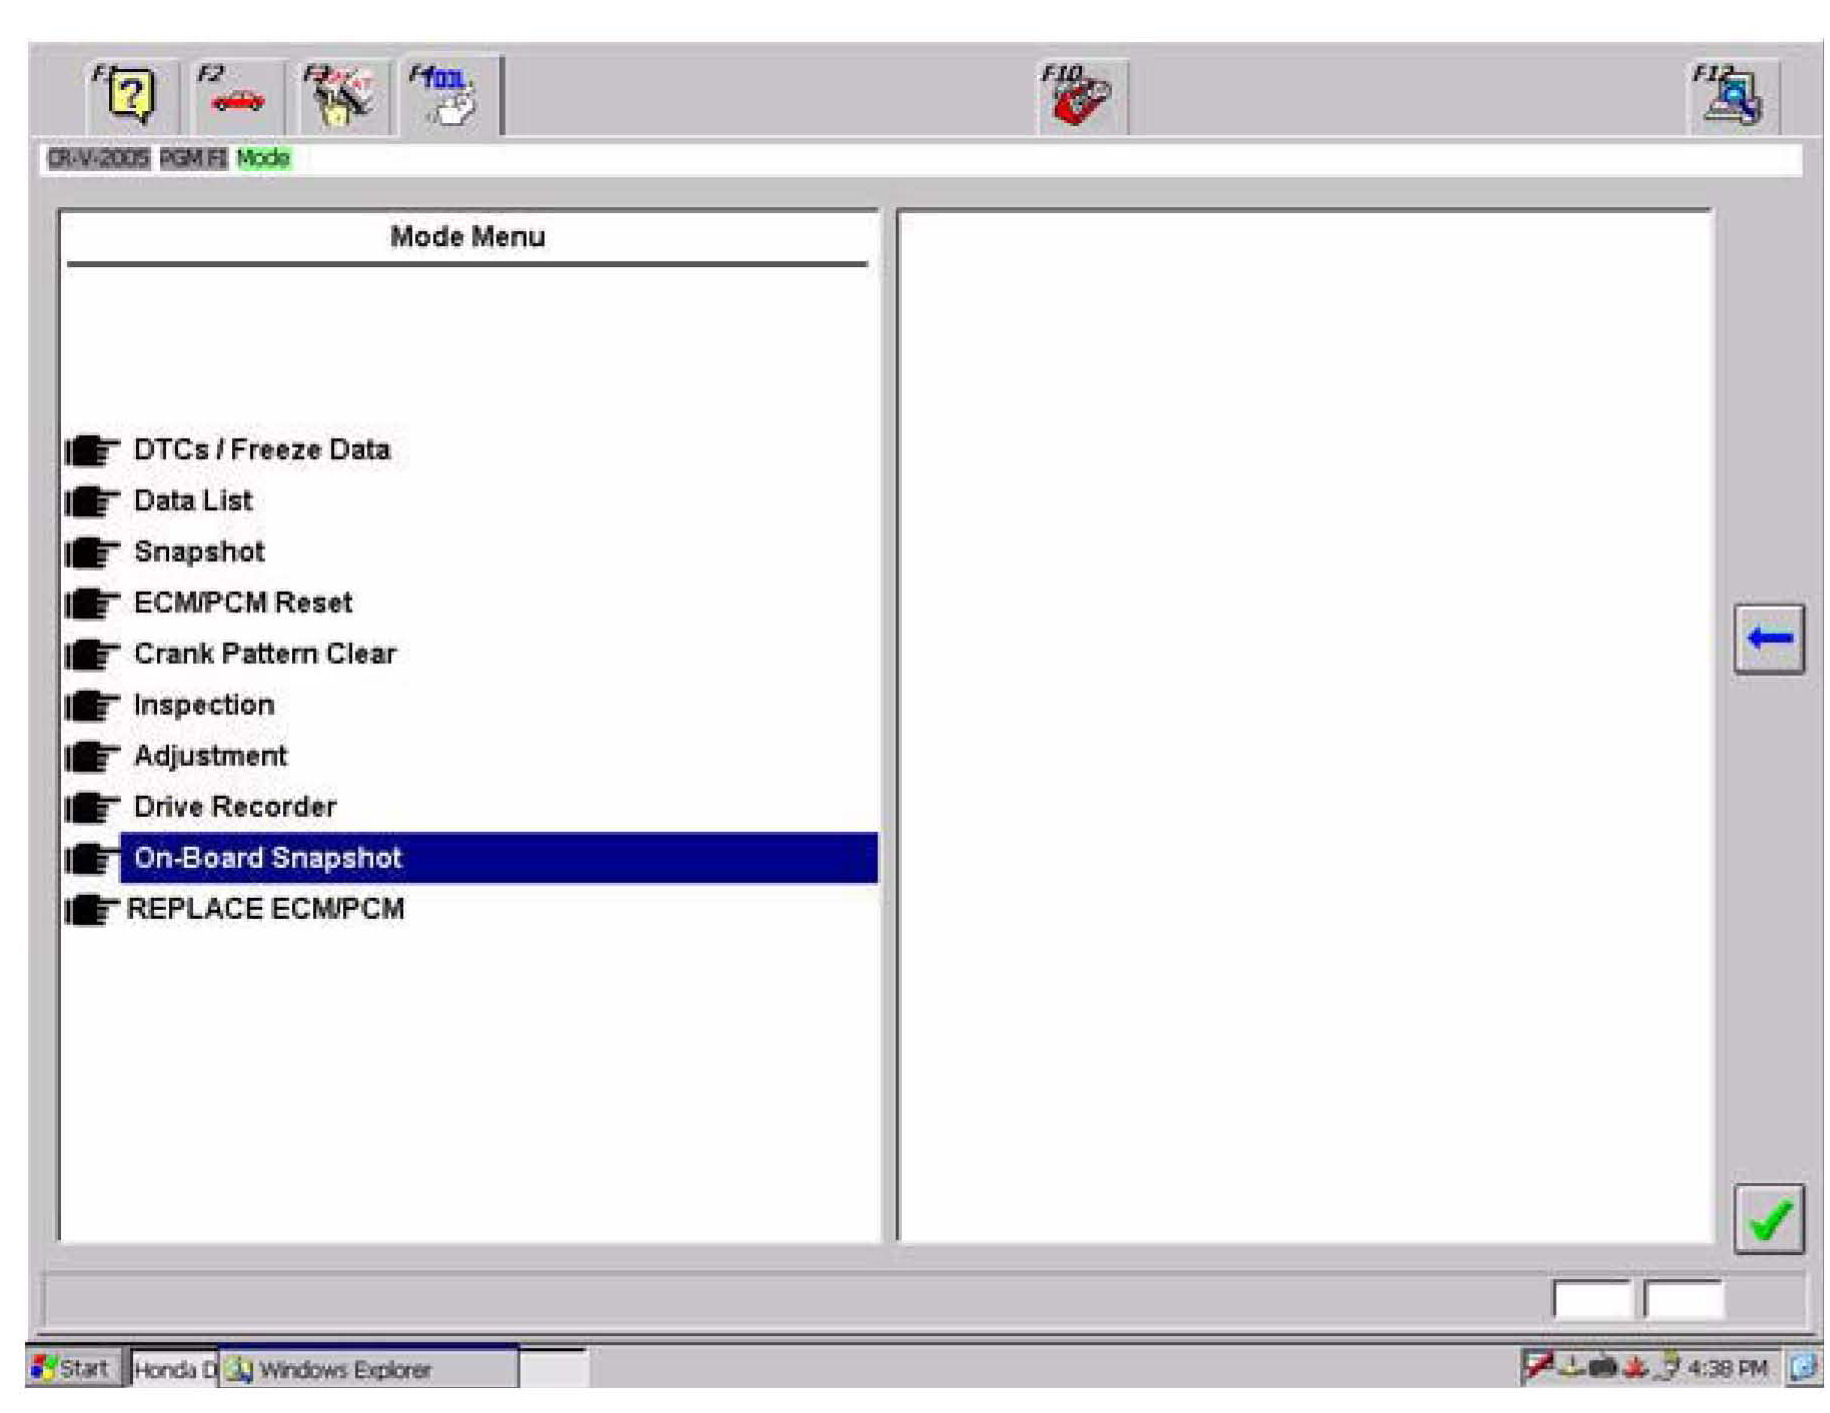Open DTCs / Freeze Data mode
The image size is (1830, 1413).
pos(261,450)
